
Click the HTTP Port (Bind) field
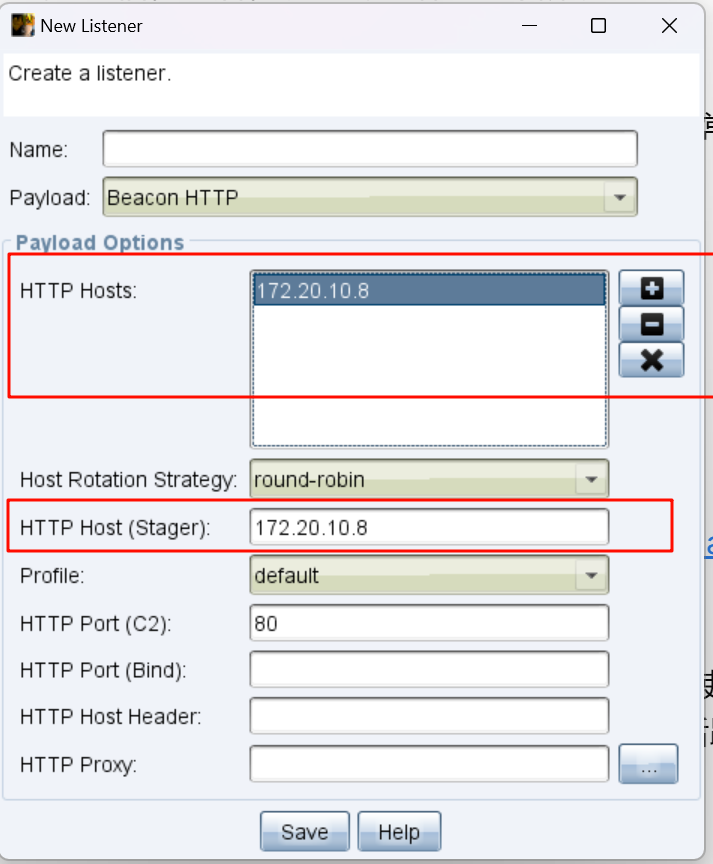(x=429, y=670)
